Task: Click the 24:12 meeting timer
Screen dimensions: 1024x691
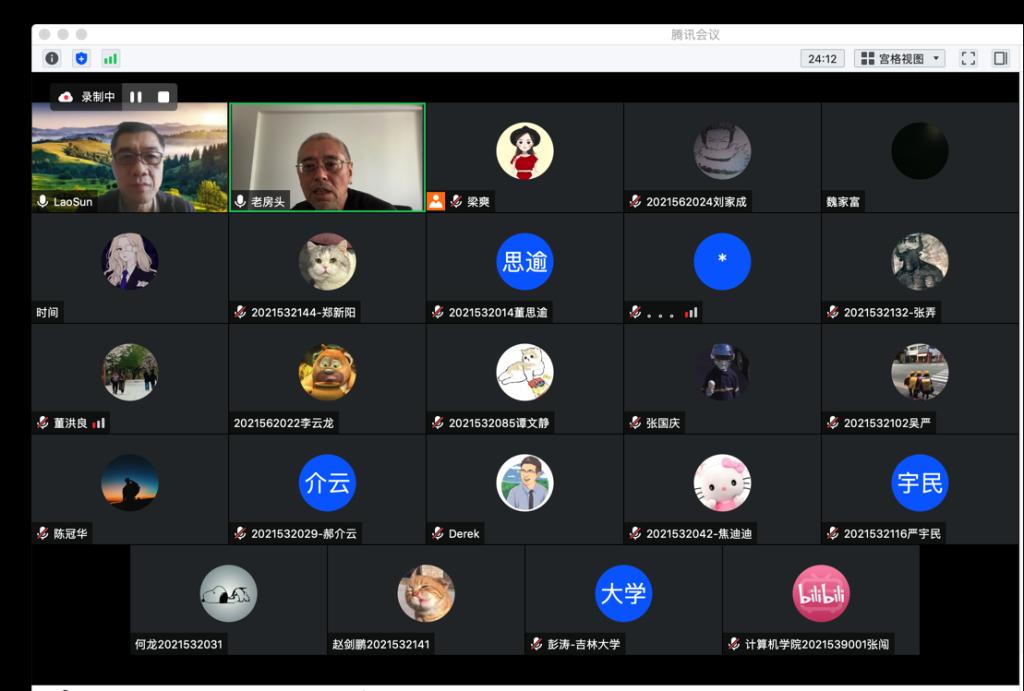Action: [822, 59]
